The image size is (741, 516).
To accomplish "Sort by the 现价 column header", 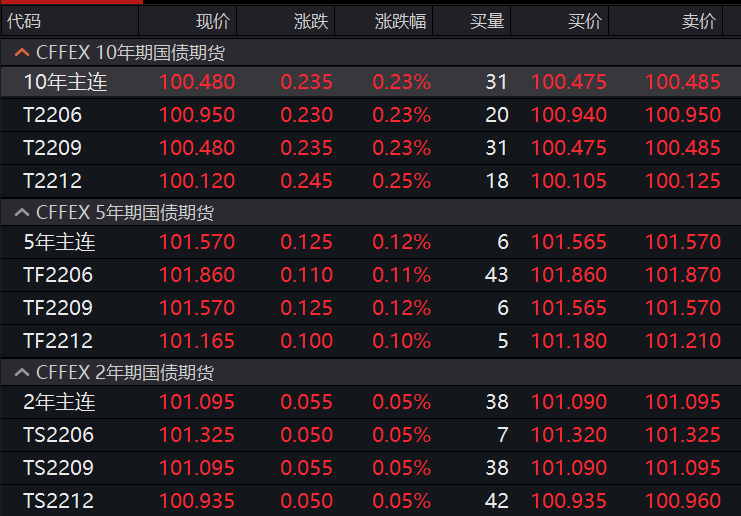I will (212, 21).
